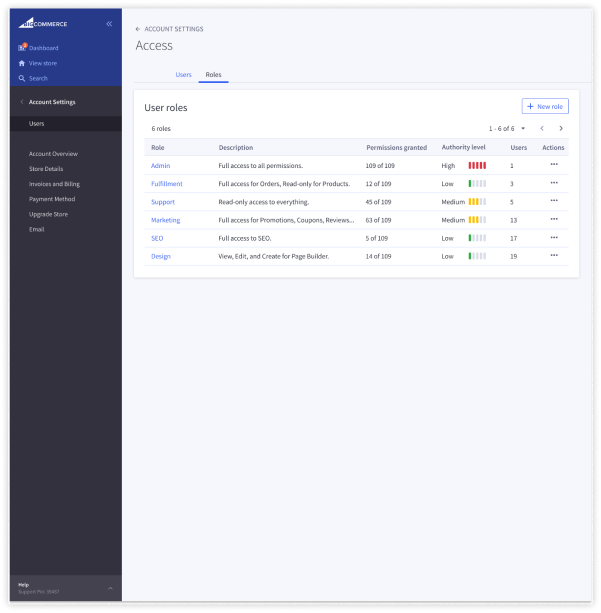The height and width of the screenshot is (613, 601).
Task: Open Account Overview menu item
Action: (x=53, y=154)
